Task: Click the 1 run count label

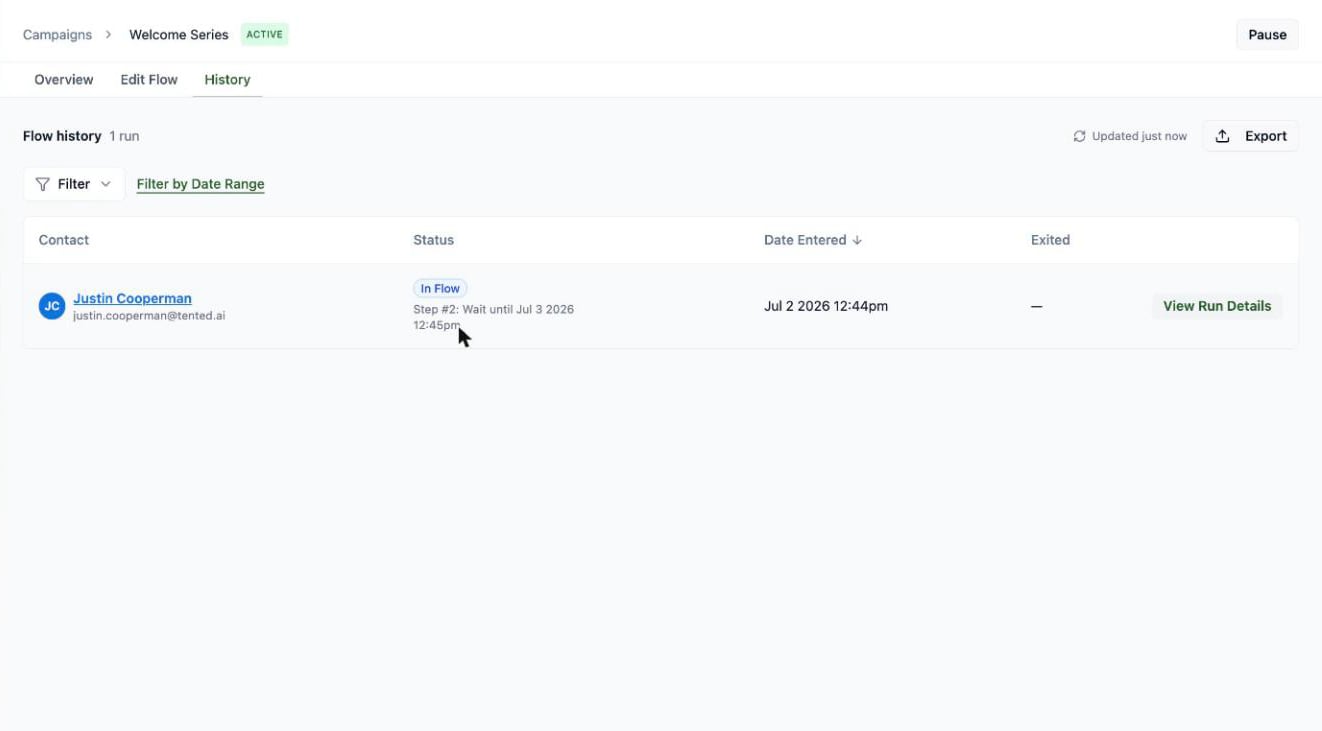Action: click(x=124, y=136)
